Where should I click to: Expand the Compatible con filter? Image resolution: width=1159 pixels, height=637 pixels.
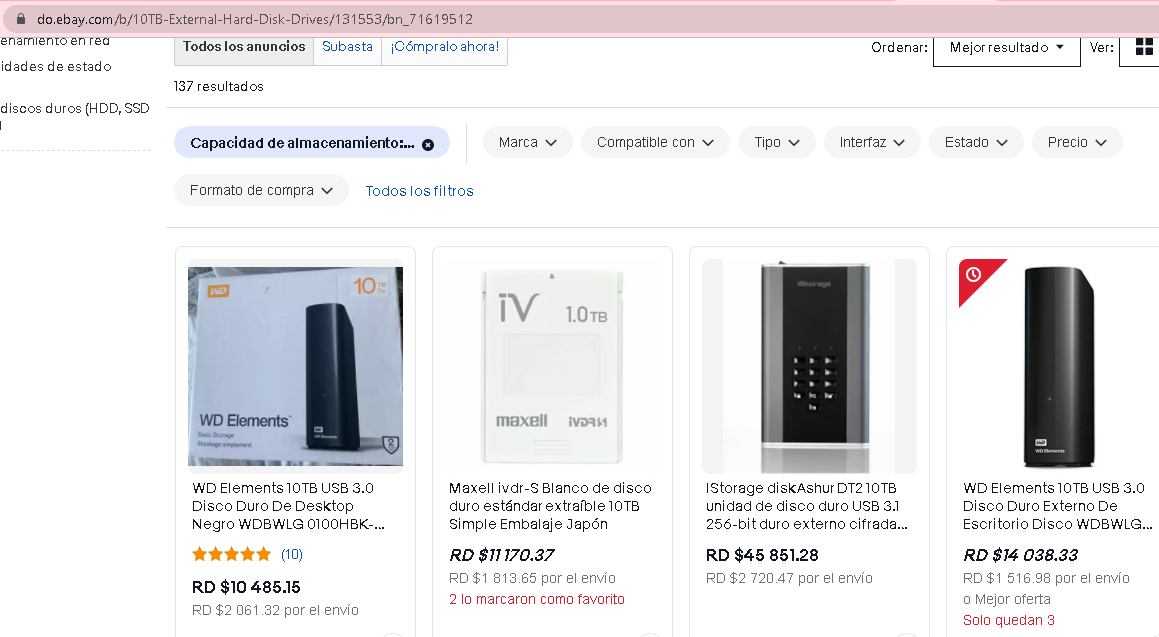point(655,143)
